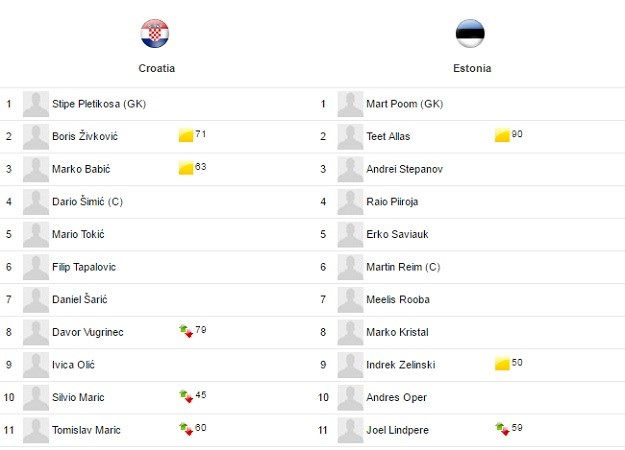This screenshot has height=450, width=625.
Task: Open Ivica Olić's player profile link
Action: click(x=73, y=365)
